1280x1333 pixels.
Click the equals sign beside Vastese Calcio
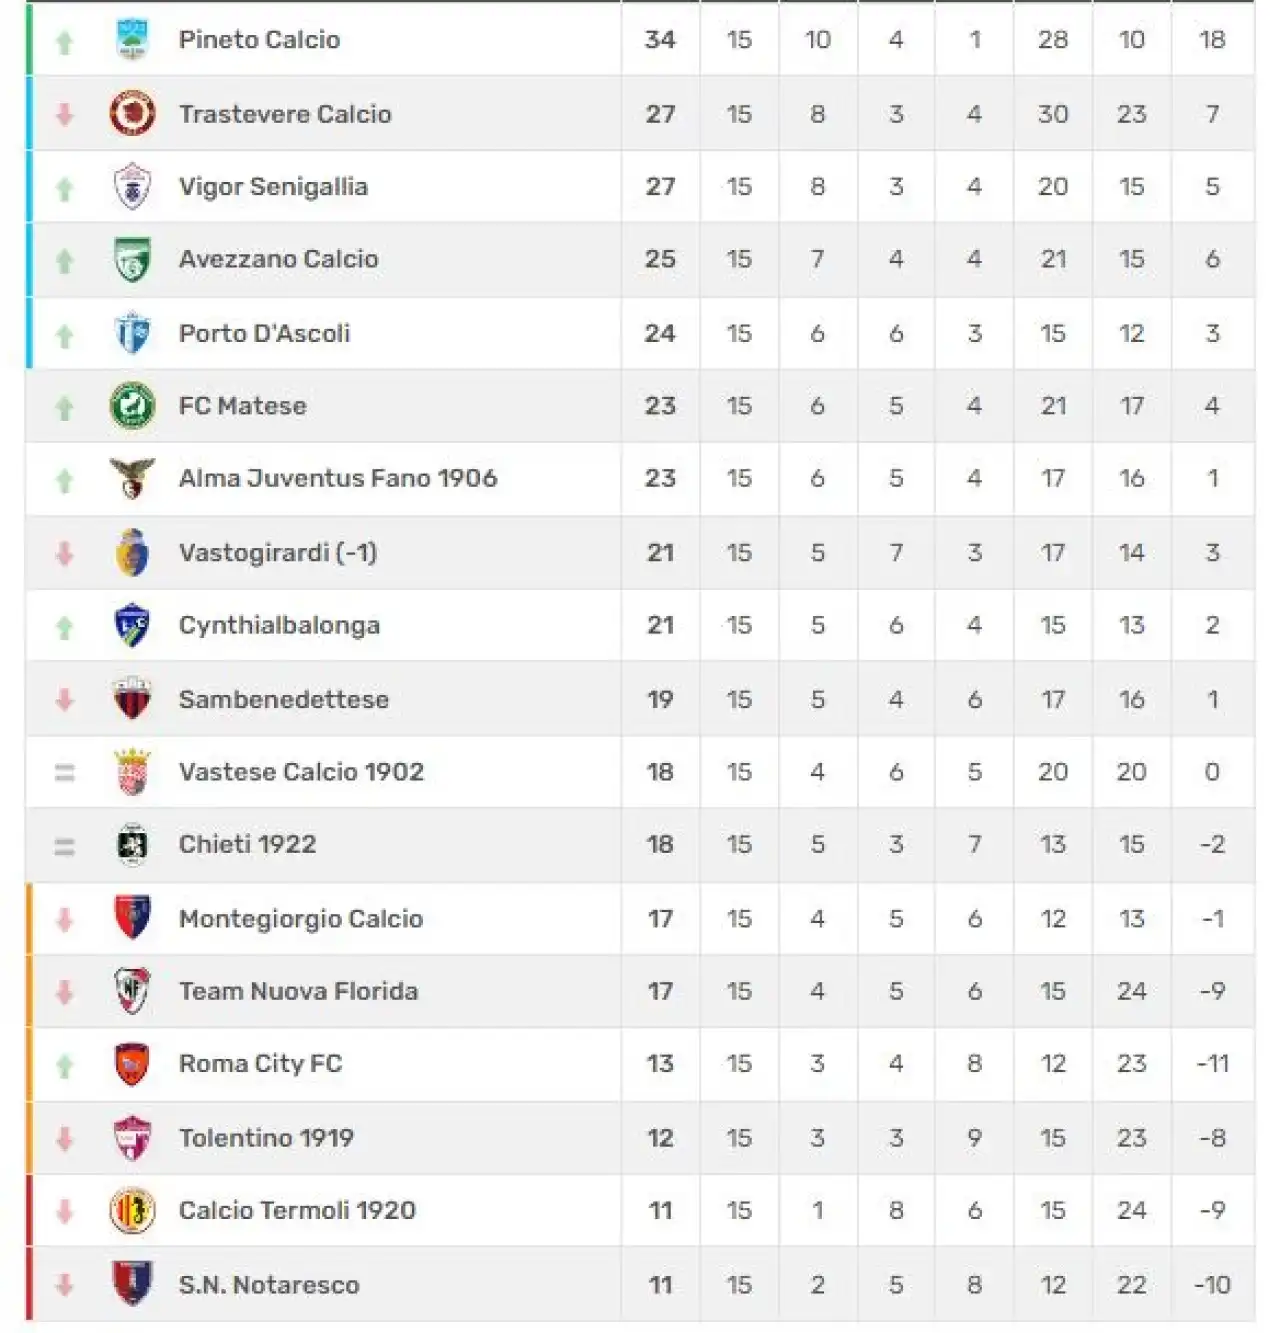coord(65,772)
